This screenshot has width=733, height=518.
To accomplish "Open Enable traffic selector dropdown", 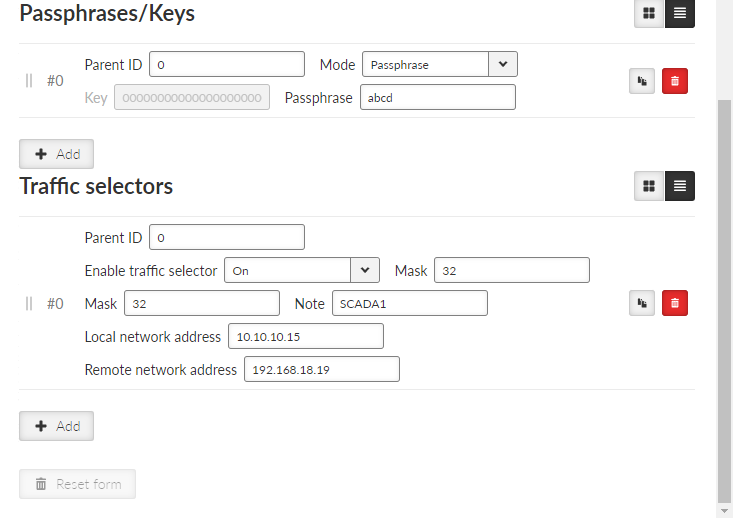I will [x=302, y=270].
